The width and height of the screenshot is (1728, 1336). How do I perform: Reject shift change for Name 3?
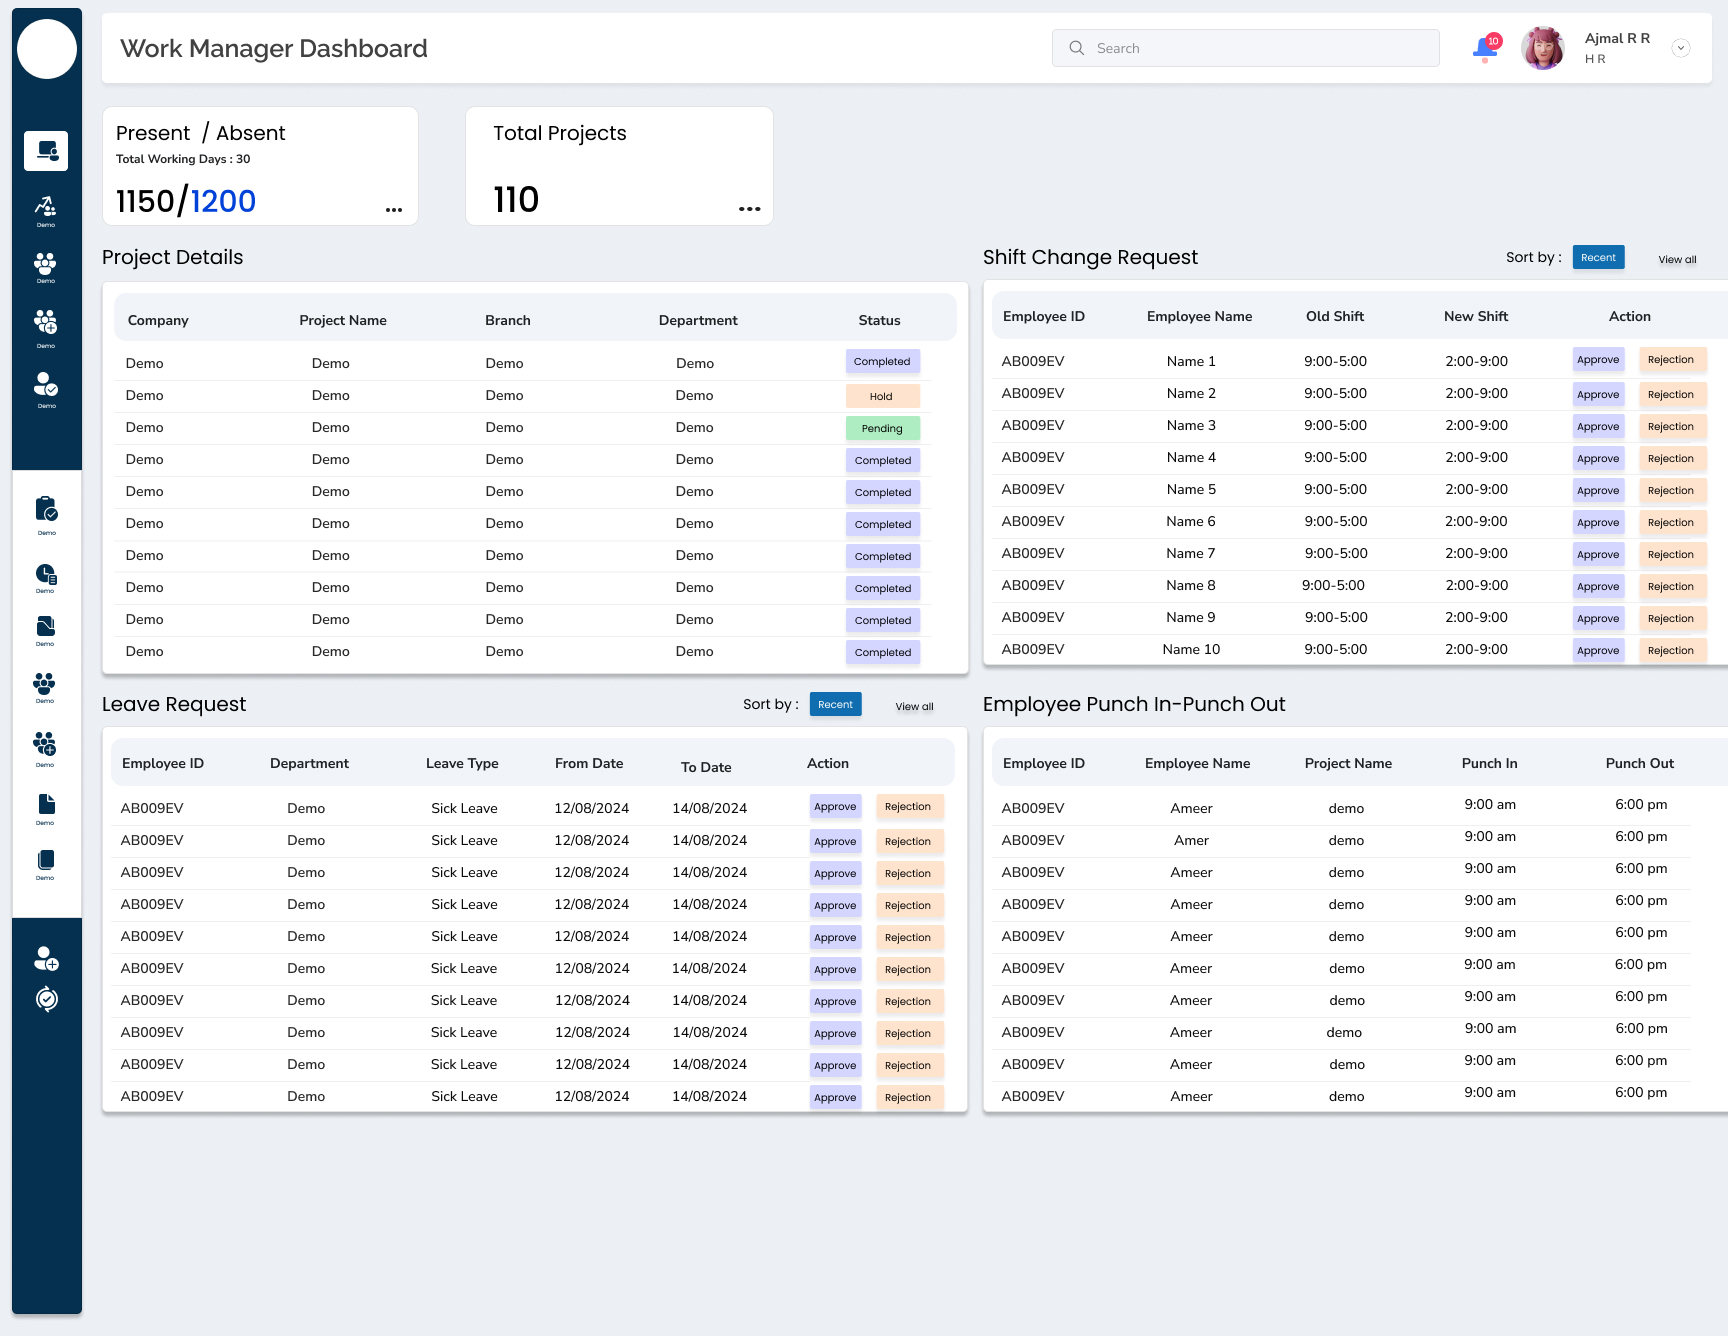1671,427
